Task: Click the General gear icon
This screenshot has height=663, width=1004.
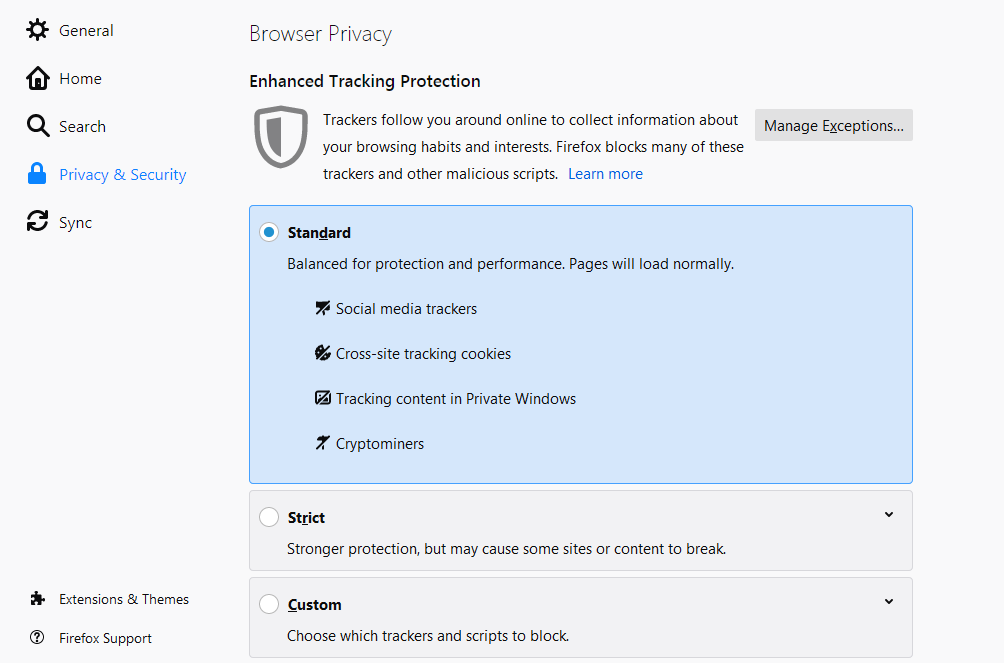Action: [x=37, y=30]
